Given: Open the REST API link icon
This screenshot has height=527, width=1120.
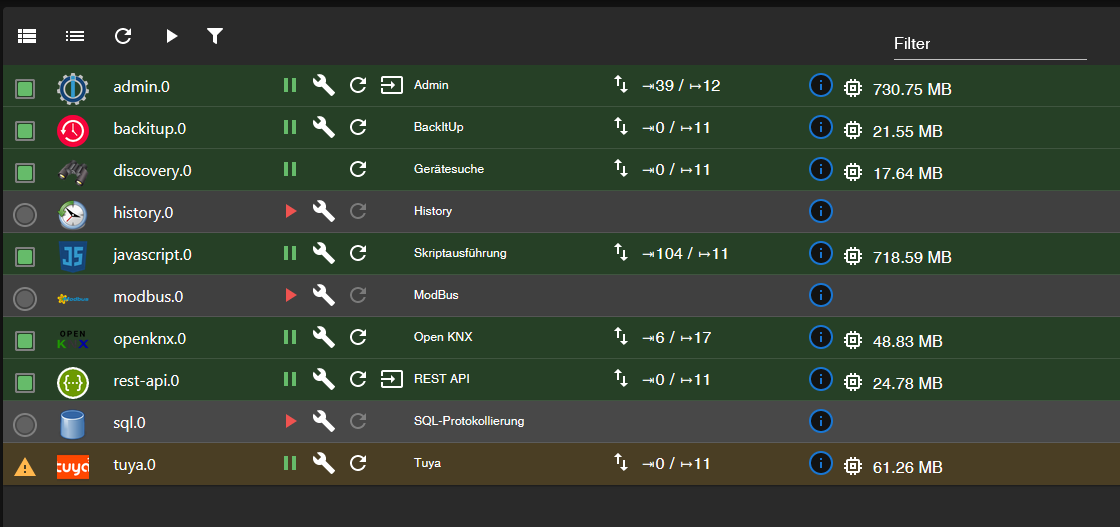Looking at the screenshot, I should click(x=391, y=379).
